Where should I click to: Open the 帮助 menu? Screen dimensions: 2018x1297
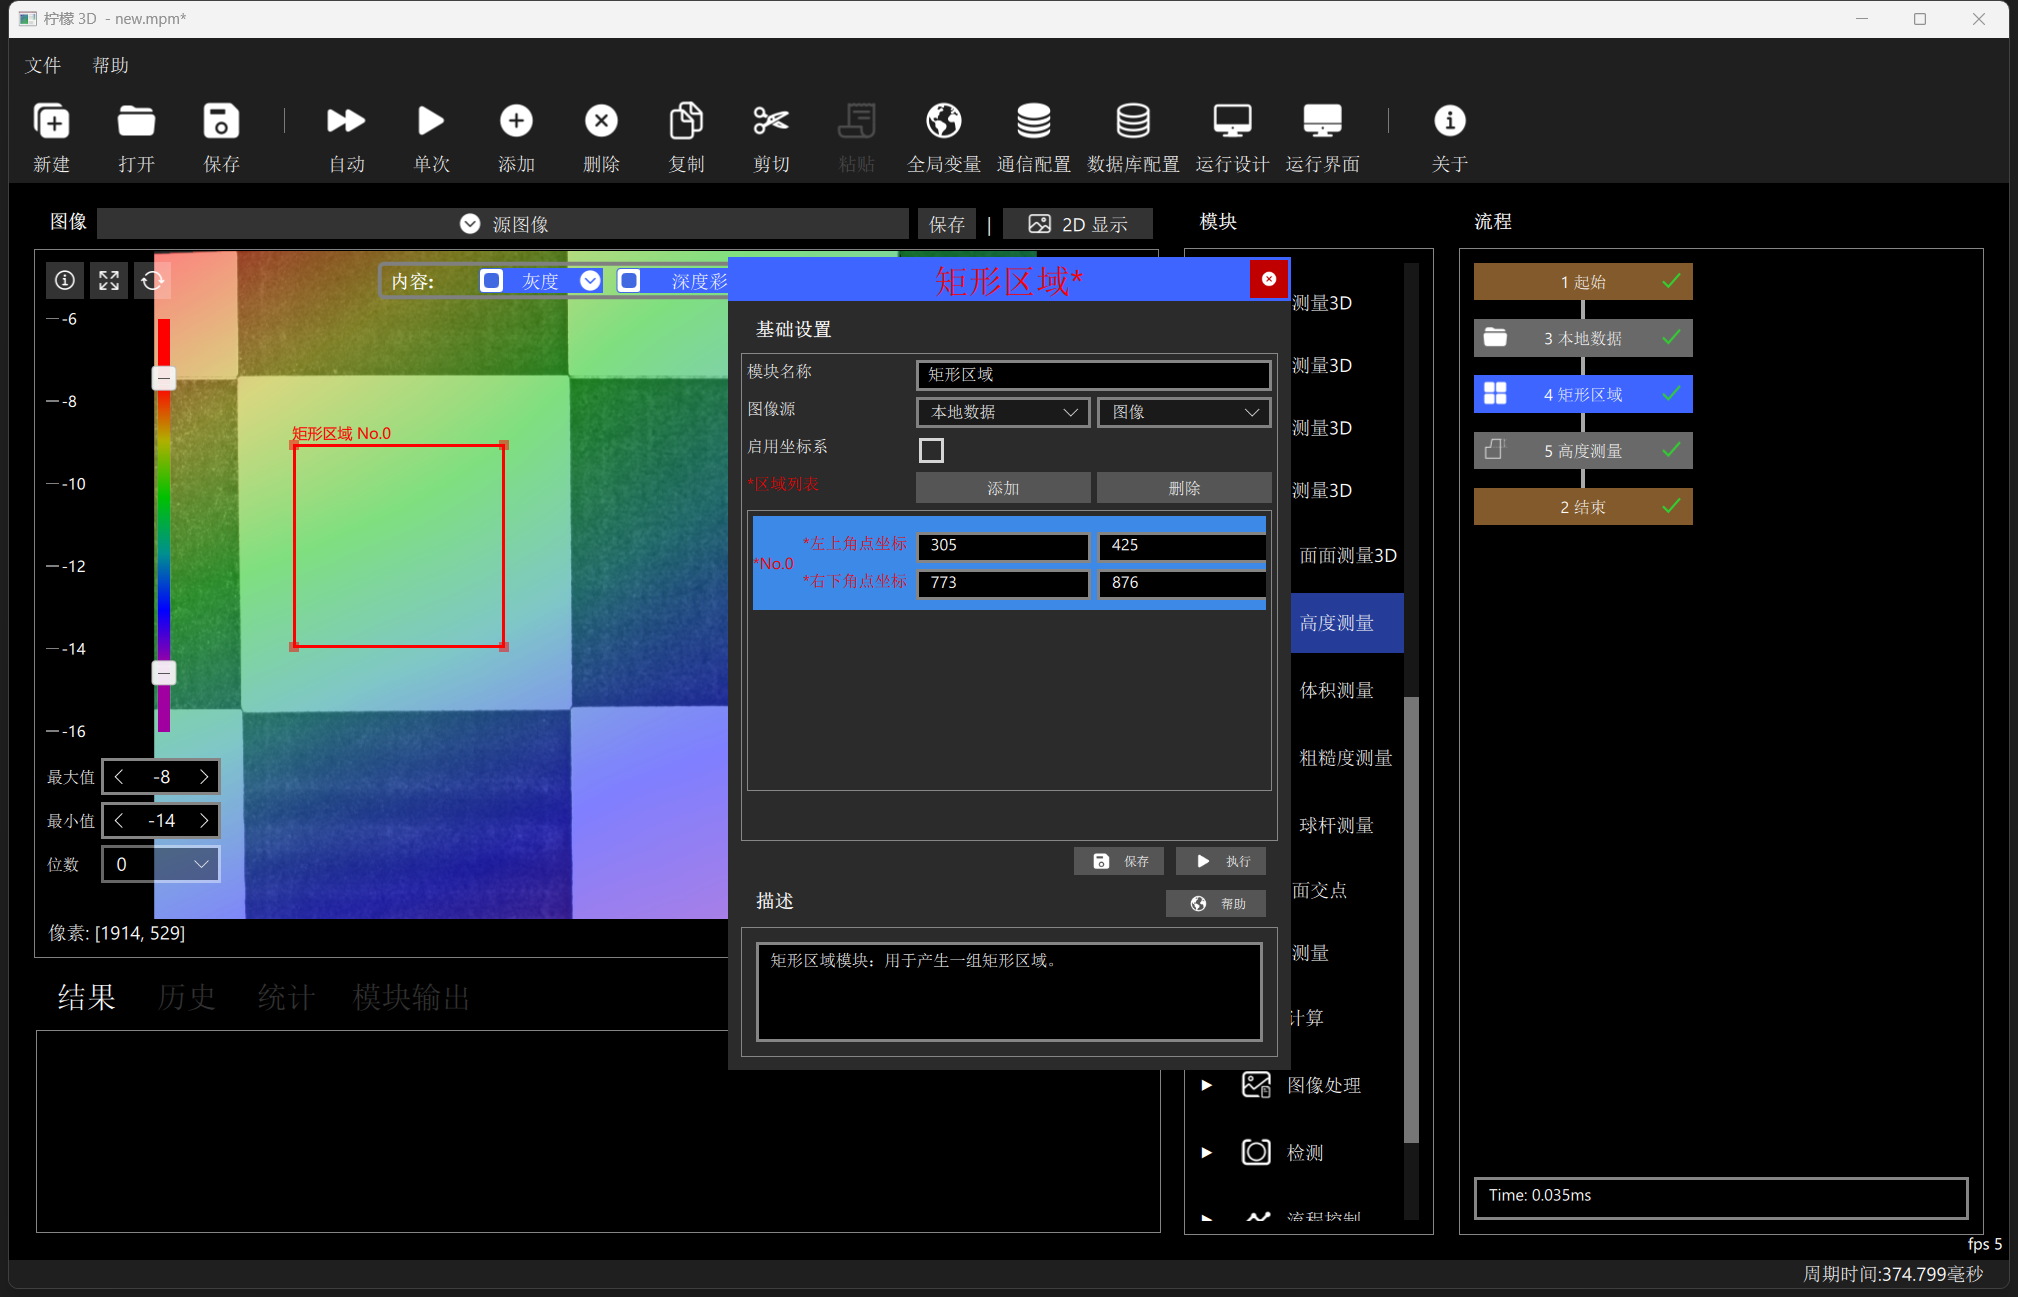(111, 65)
